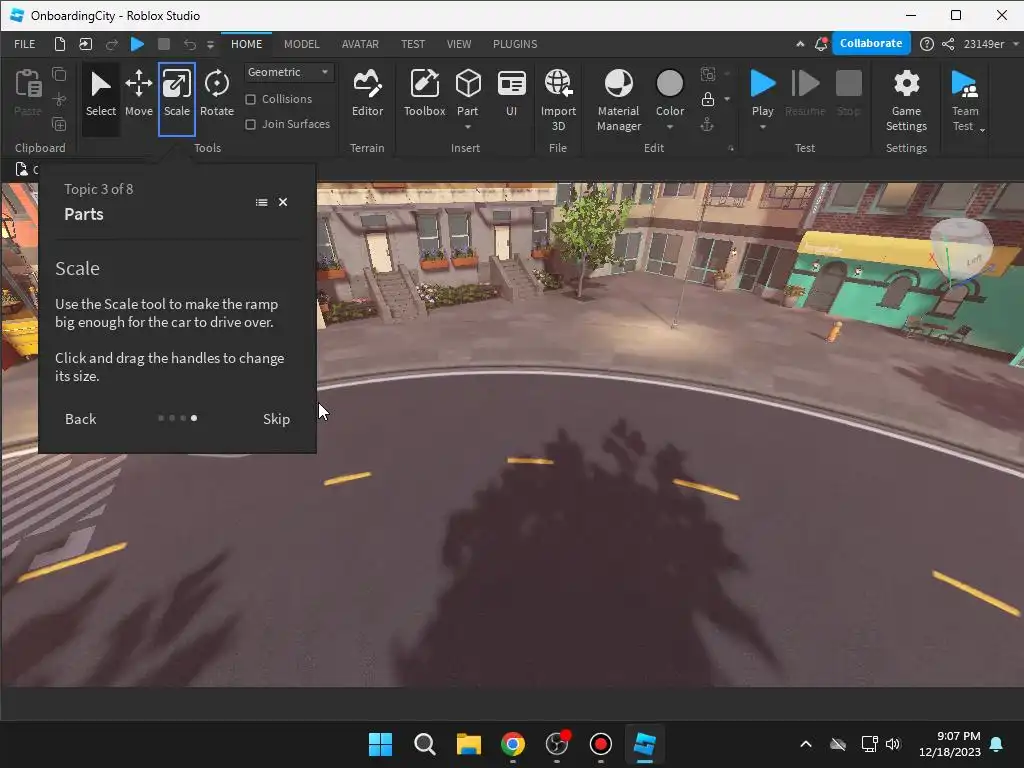Open the Help question mark icon

pos(926,44)
